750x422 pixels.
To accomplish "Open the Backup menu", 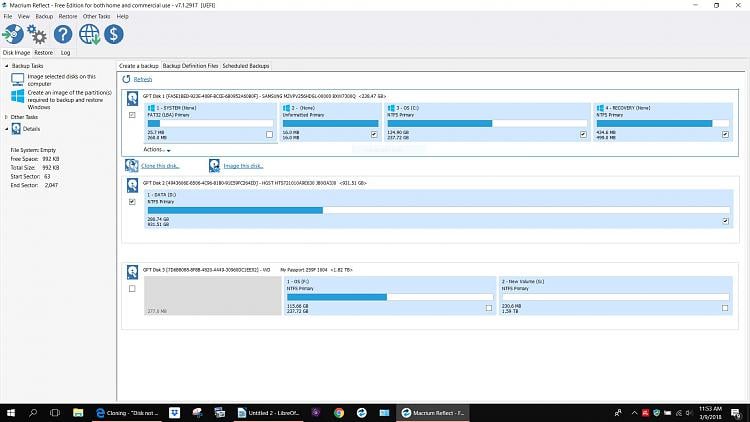I will [44, 16].
